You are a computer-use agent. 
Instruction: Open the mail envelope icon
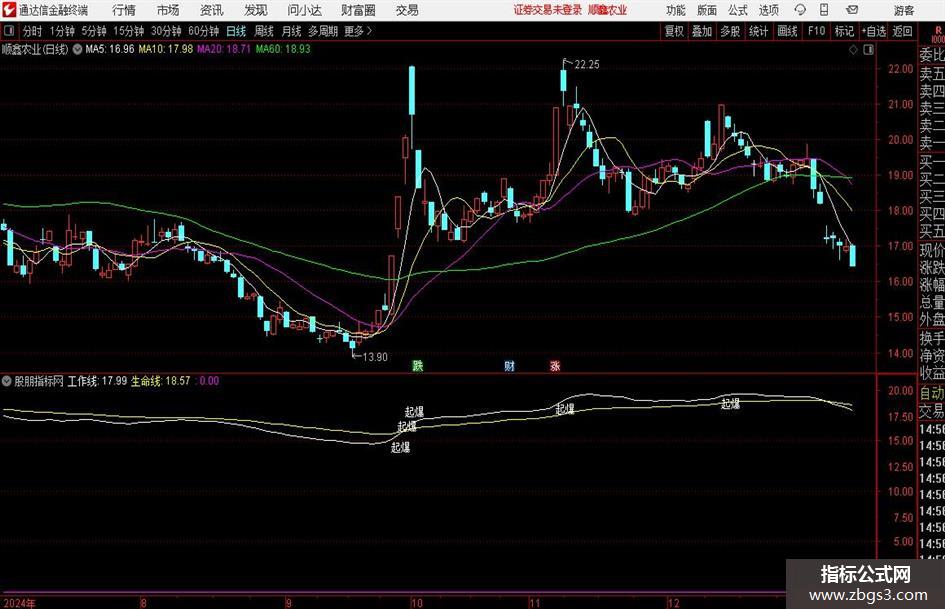click(852, 10)
